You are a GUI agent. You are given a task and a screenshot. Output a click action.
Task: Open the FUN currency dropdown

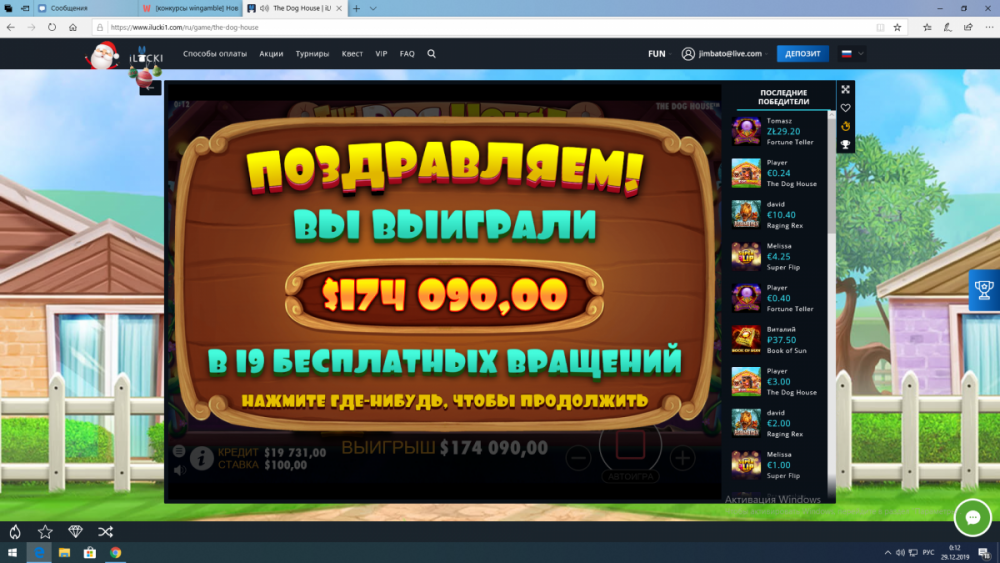coord(659,54)
